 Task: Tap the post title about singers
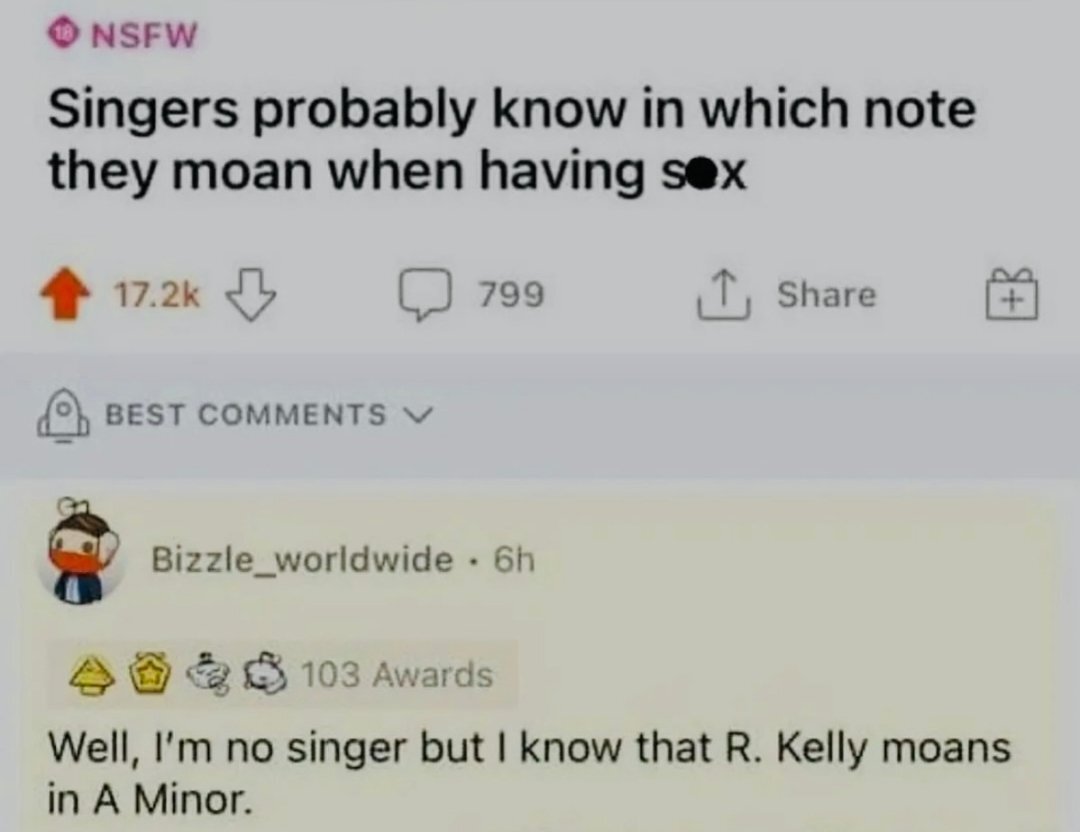click(510, 140)
